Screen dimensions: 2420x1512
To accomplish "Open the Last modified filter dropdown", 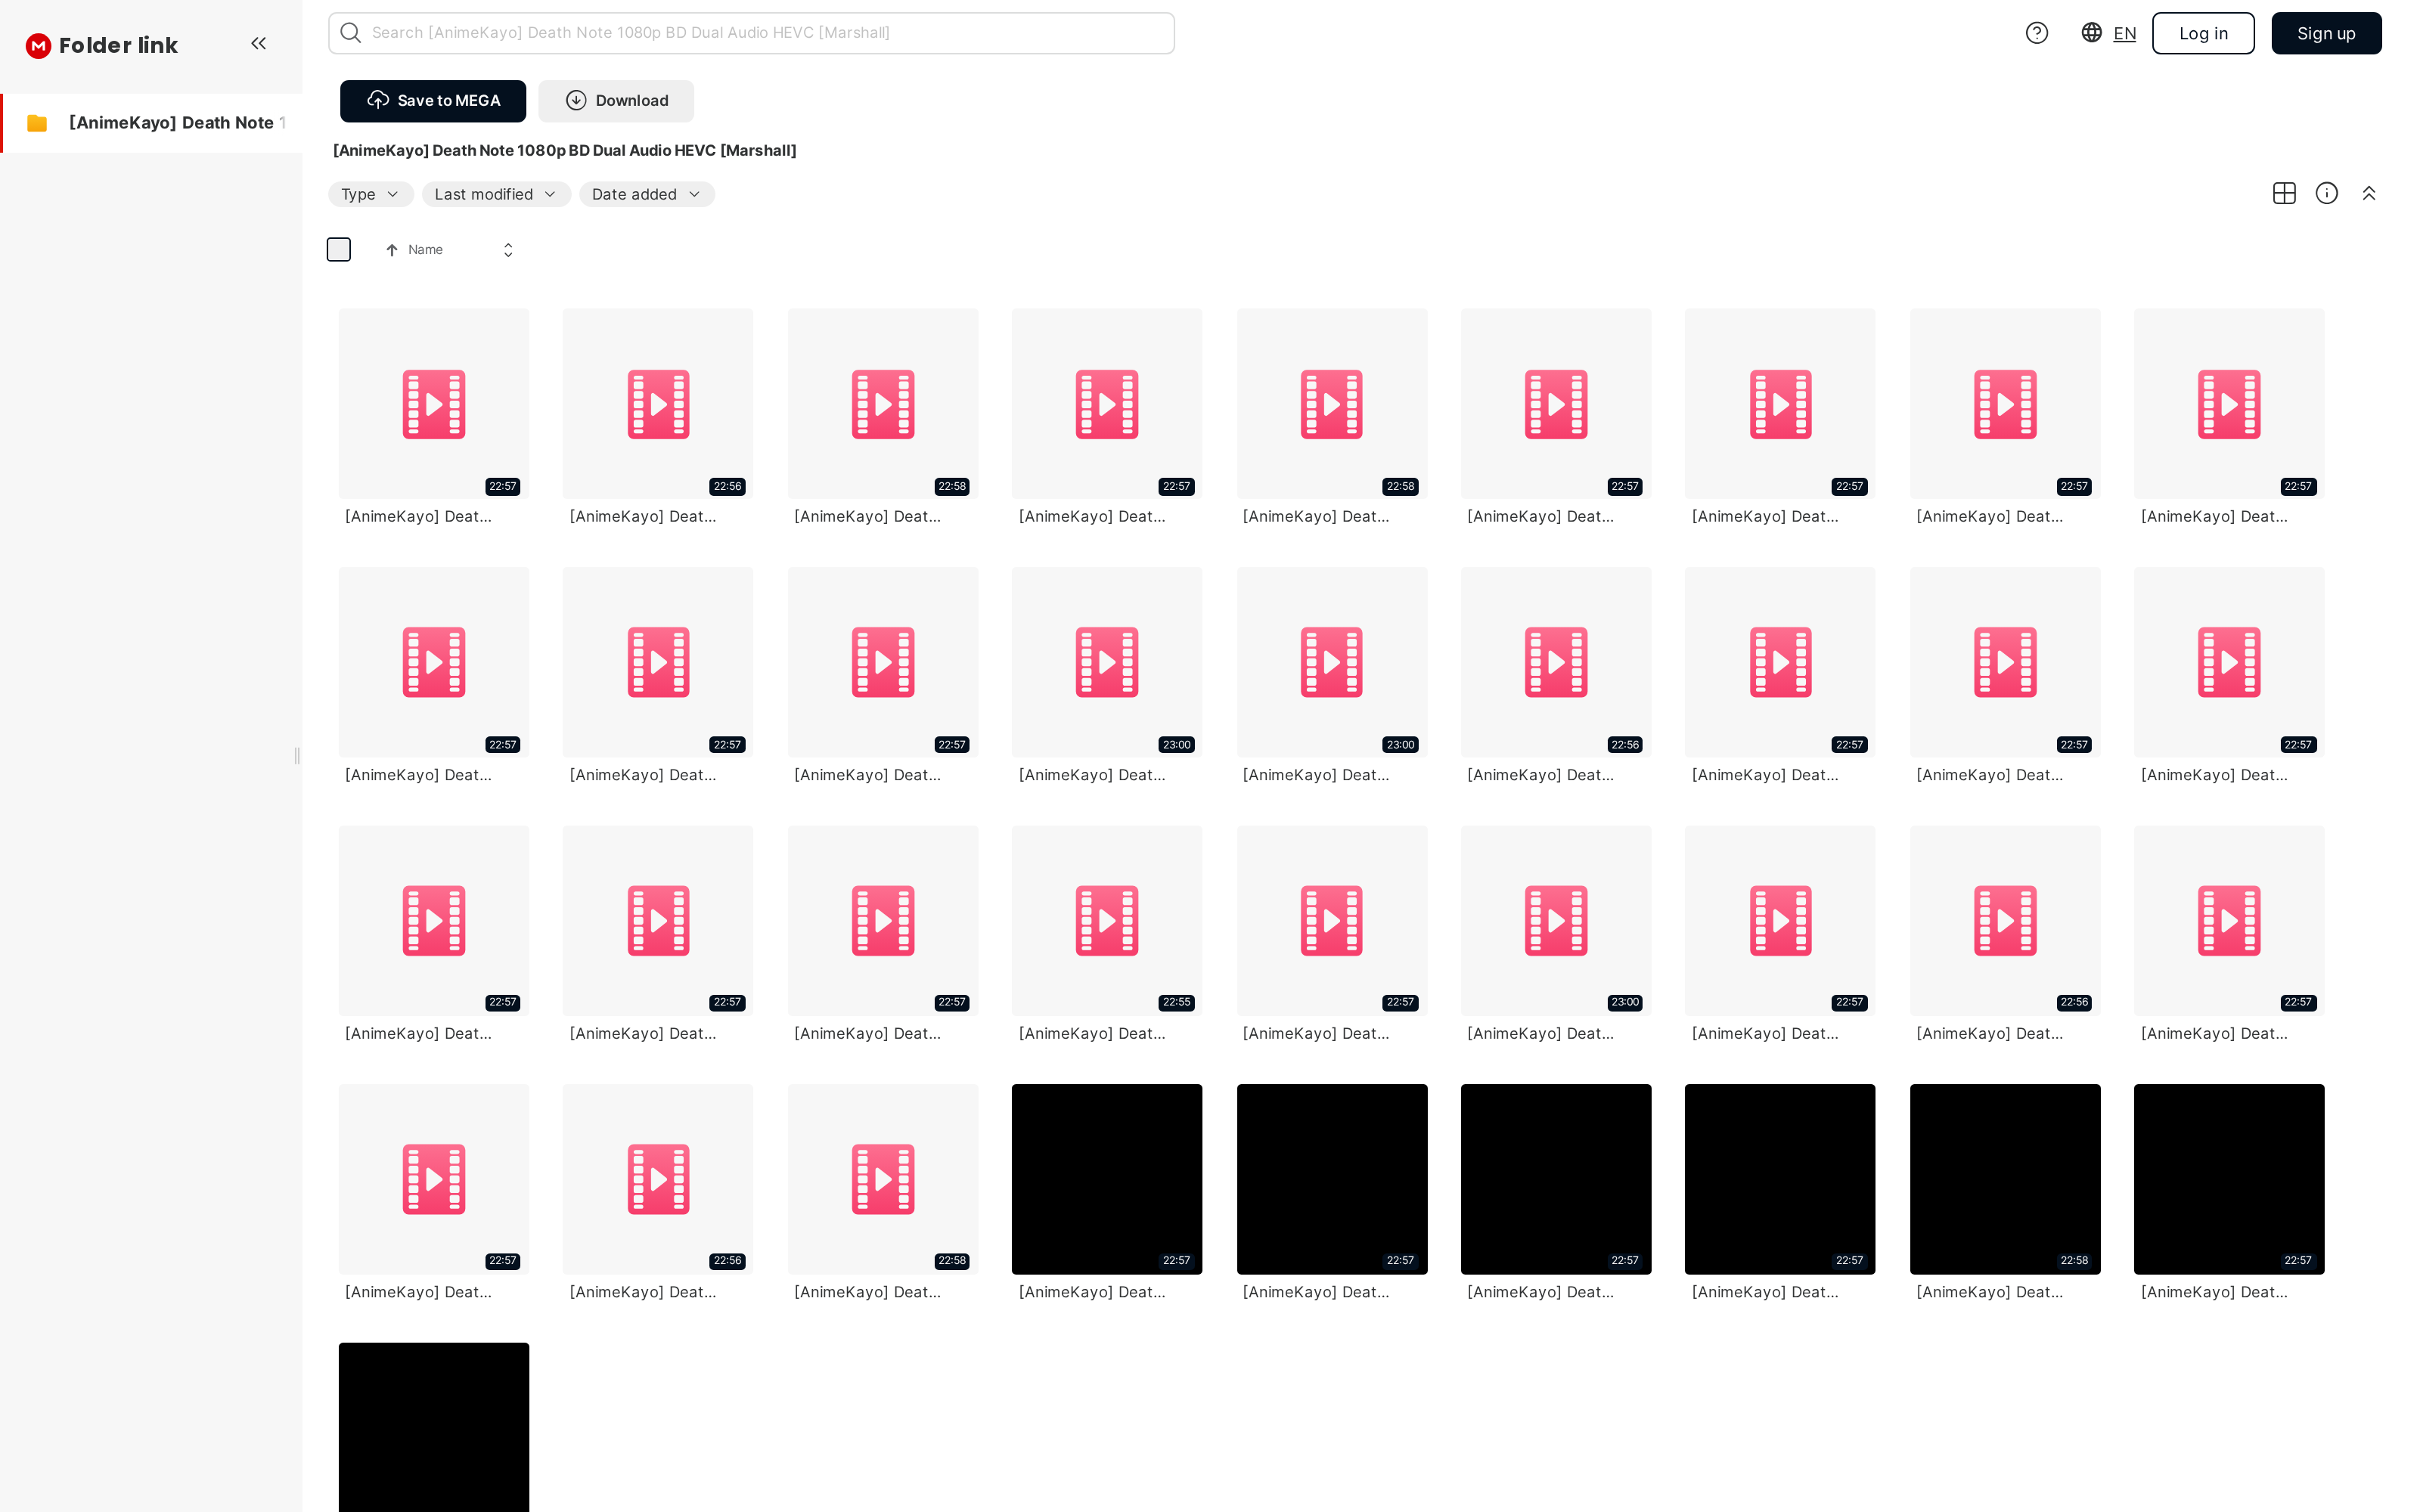I will tap(496, 194).
